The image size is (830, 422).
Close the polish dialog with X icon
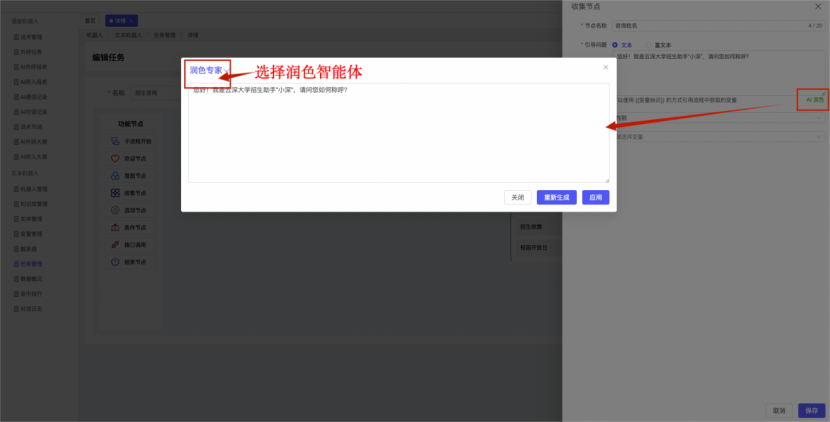605,67
